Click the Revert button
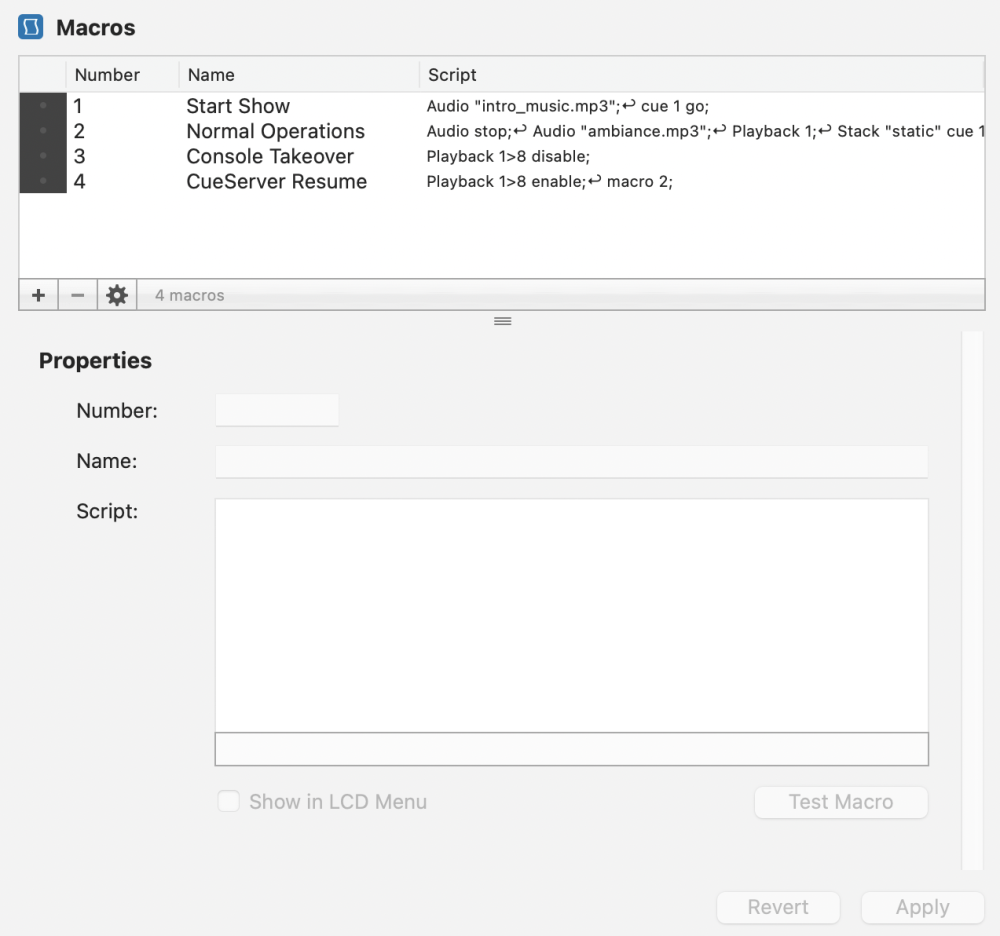This screenshot has width=1000, height=936. 778,908
